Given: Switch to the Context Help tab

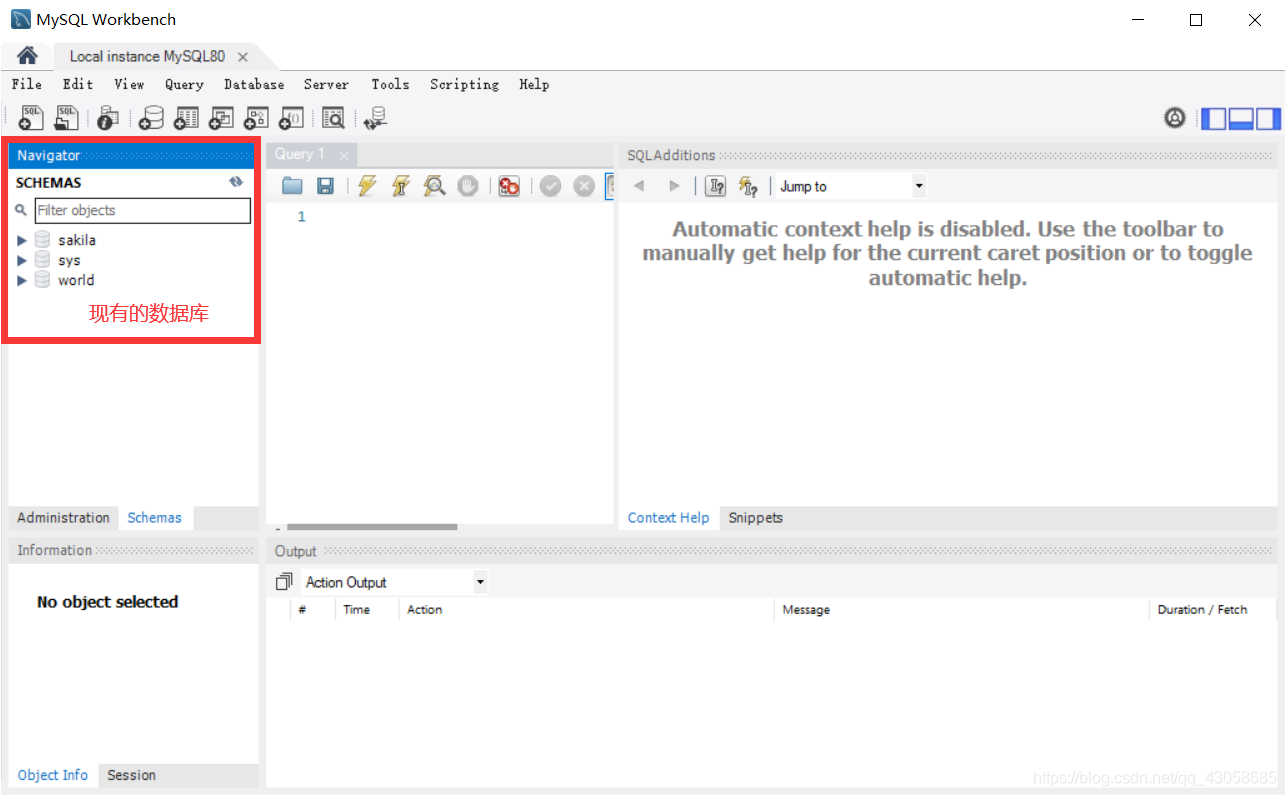Looking at the screenshot, I should (x=668, y=518).
